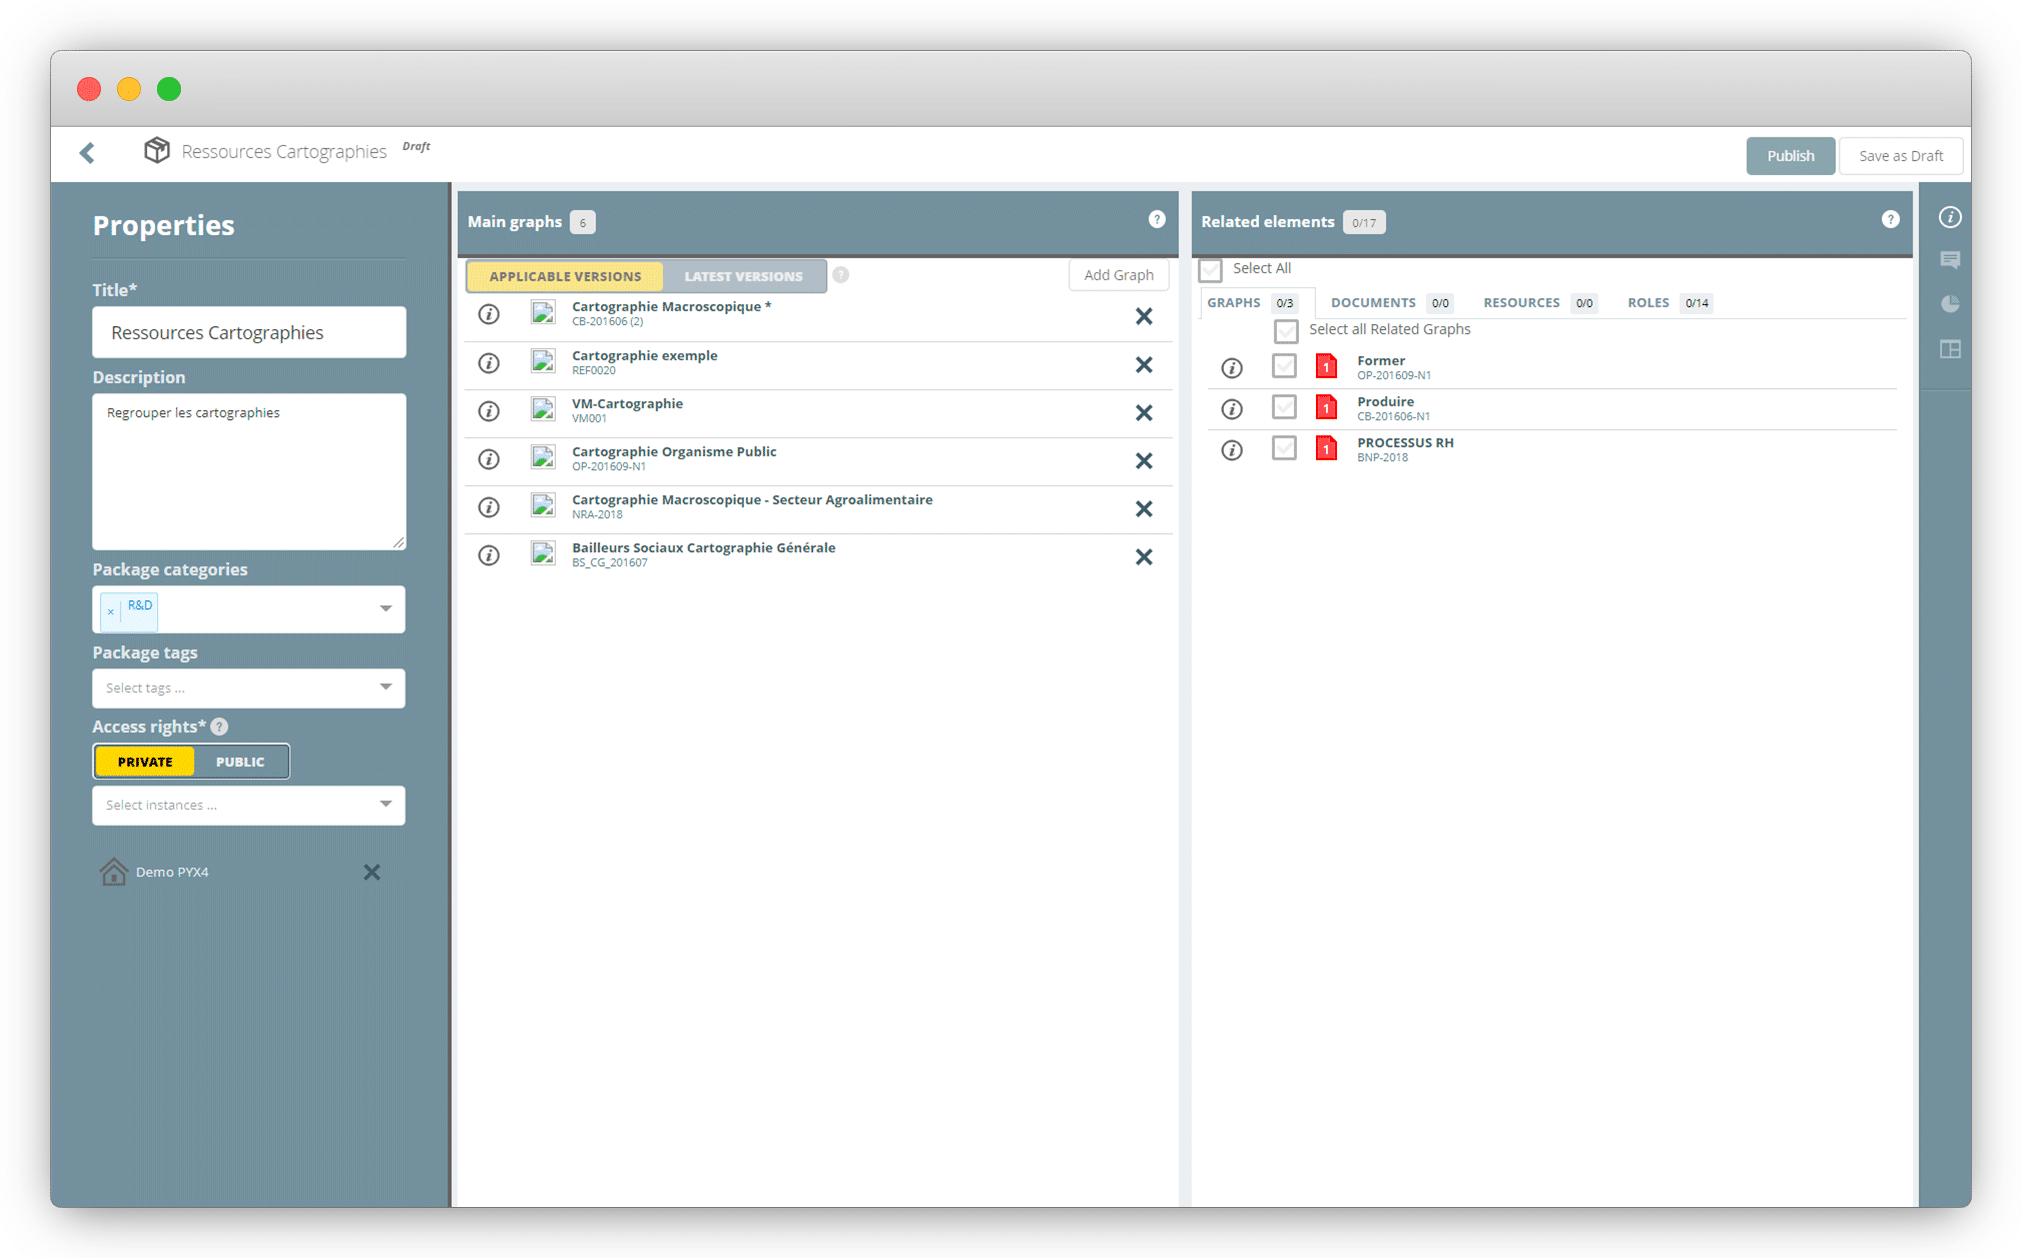Show info for VM-Cartographie graph

pyautogui.click(x=489, y=411)
